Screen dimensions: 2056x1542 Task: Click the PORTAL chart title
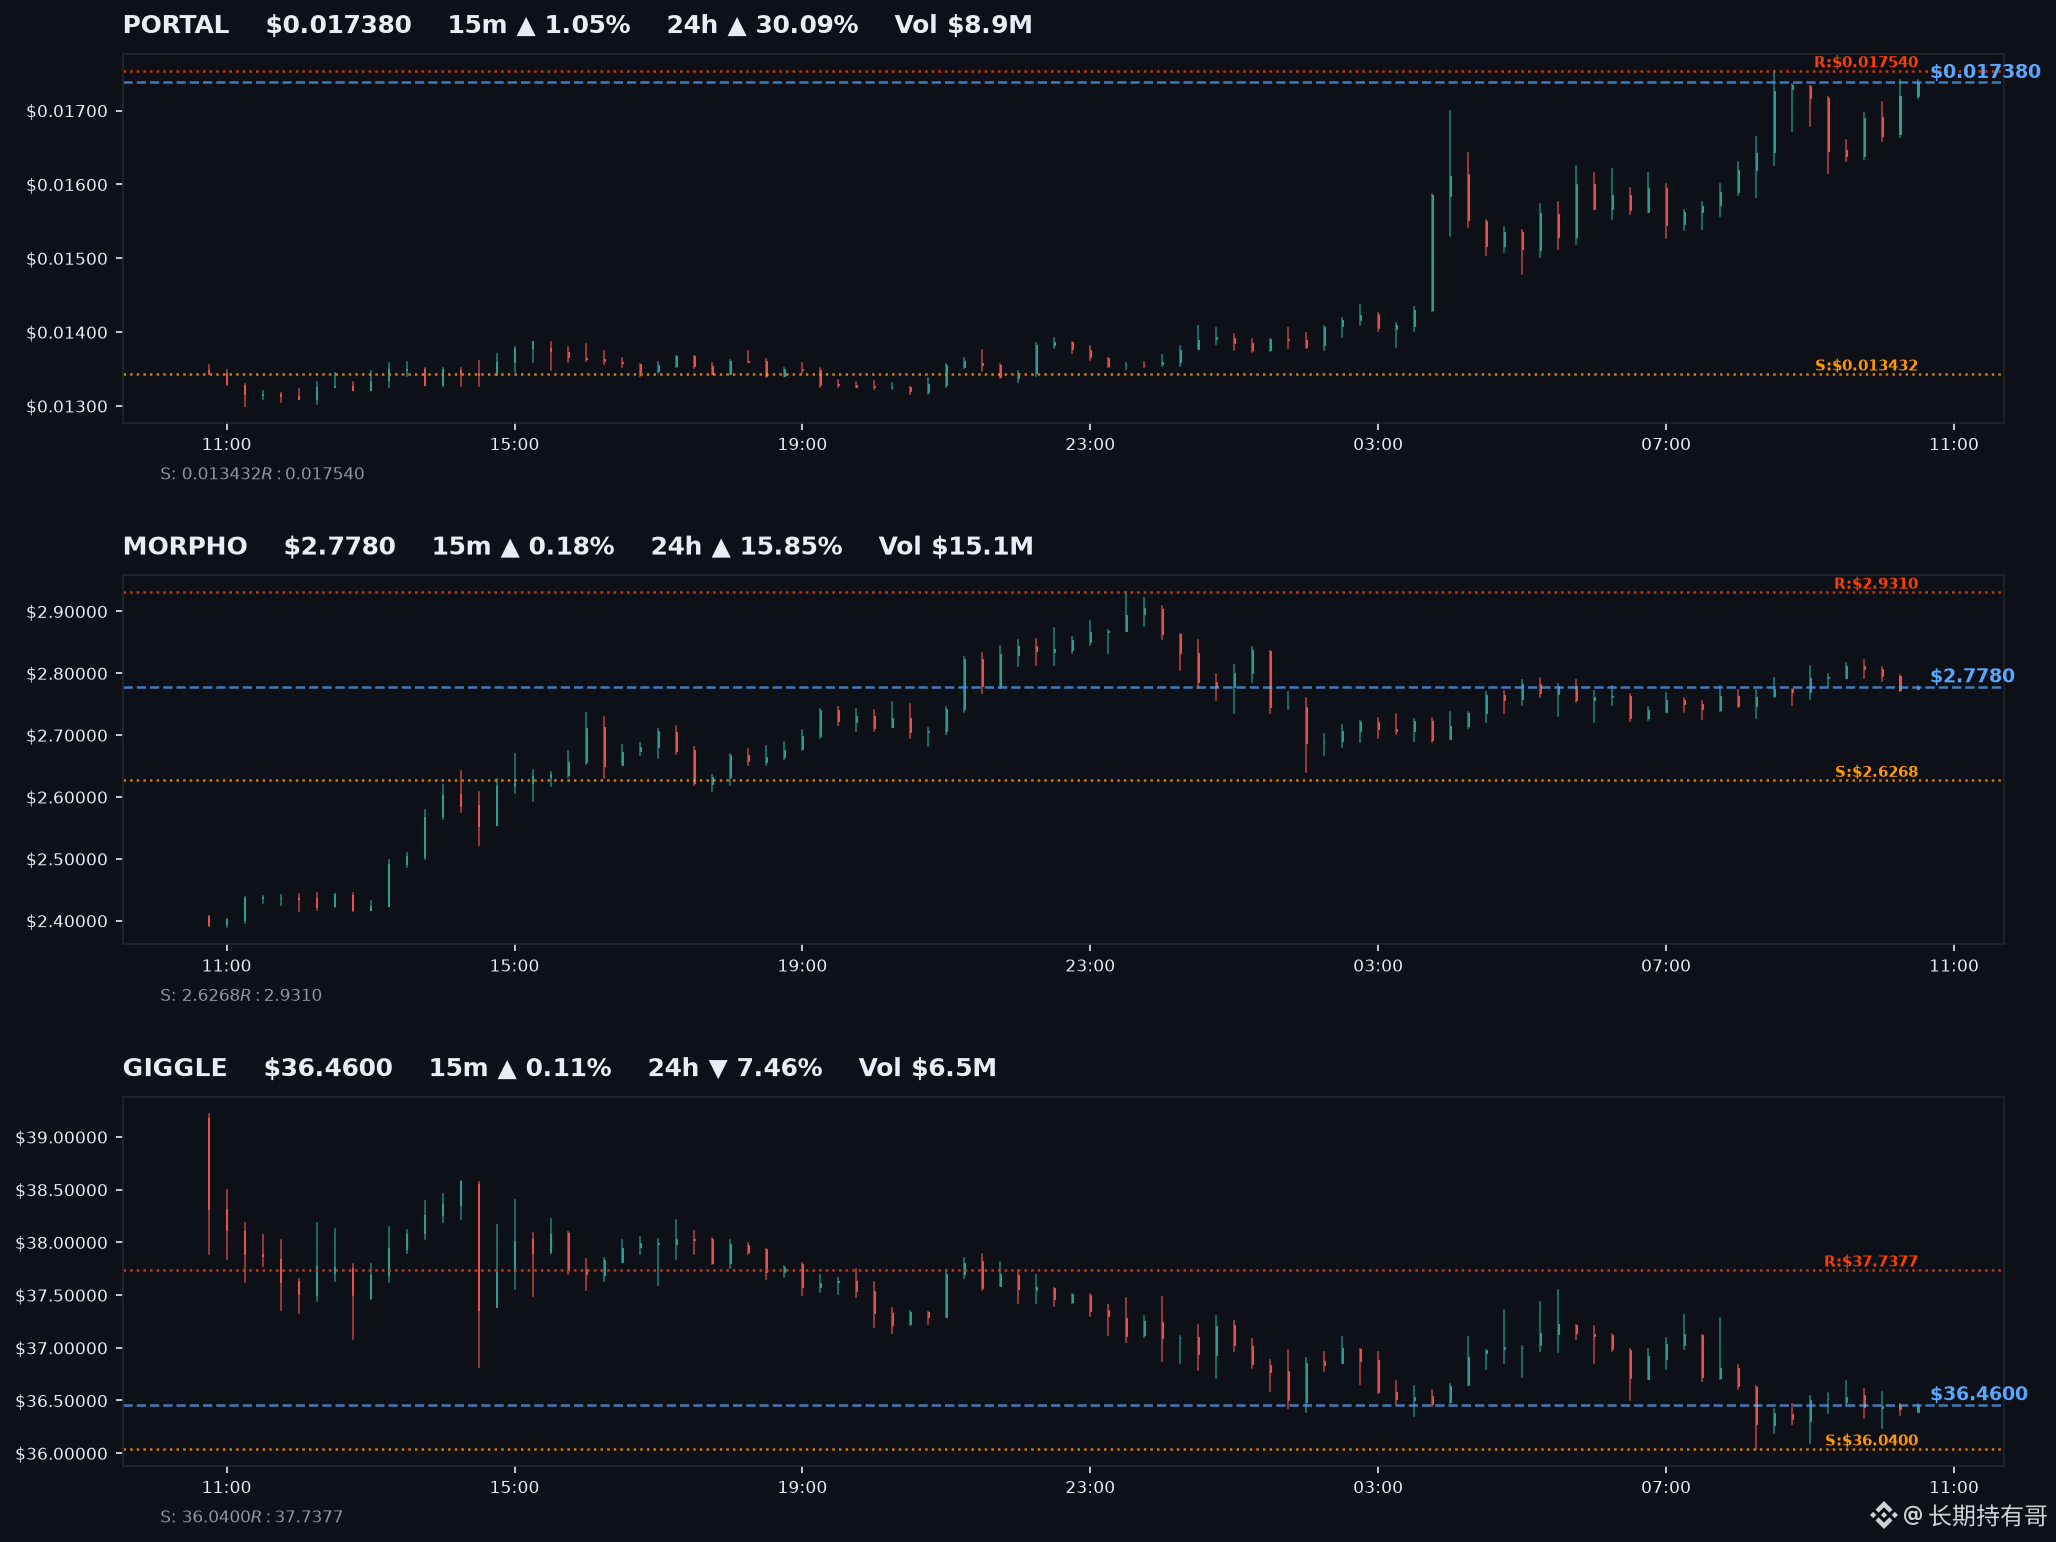coord(176,25)
